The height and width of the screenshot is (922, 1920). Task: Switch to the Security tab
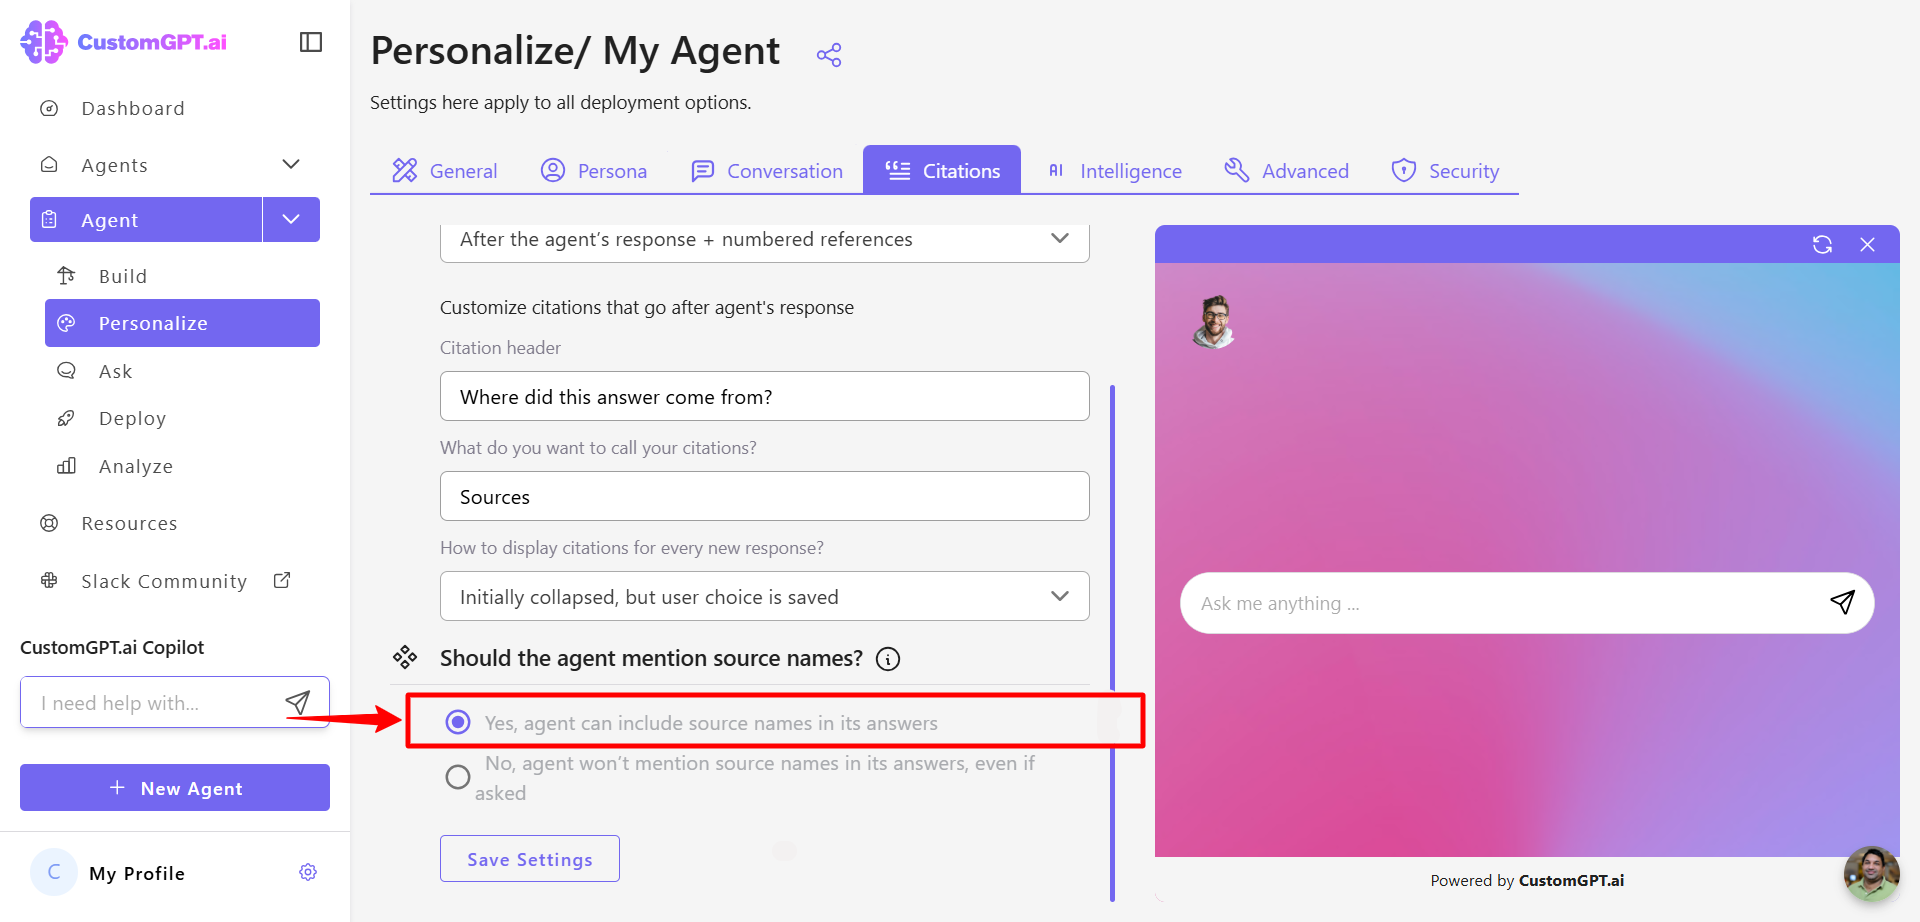pyautogui.click(x=1445, y=171)
